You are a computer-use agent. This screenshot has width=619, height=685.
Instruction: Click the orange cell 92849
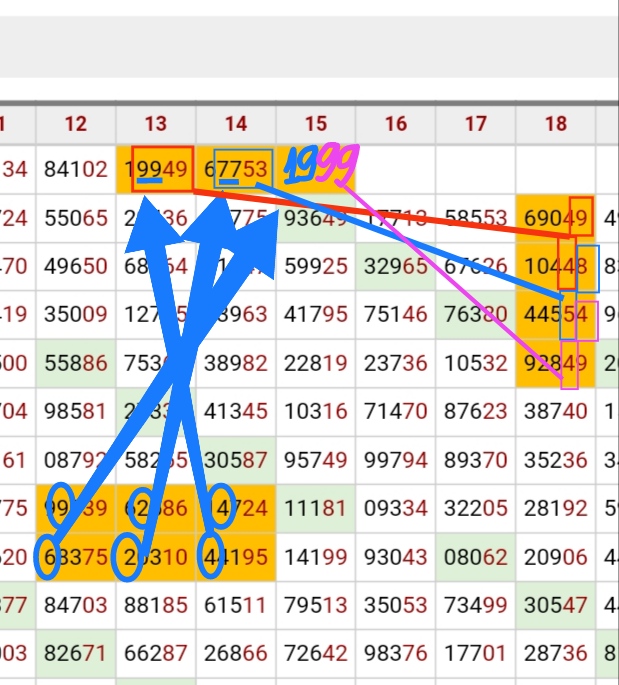[556, 363]
